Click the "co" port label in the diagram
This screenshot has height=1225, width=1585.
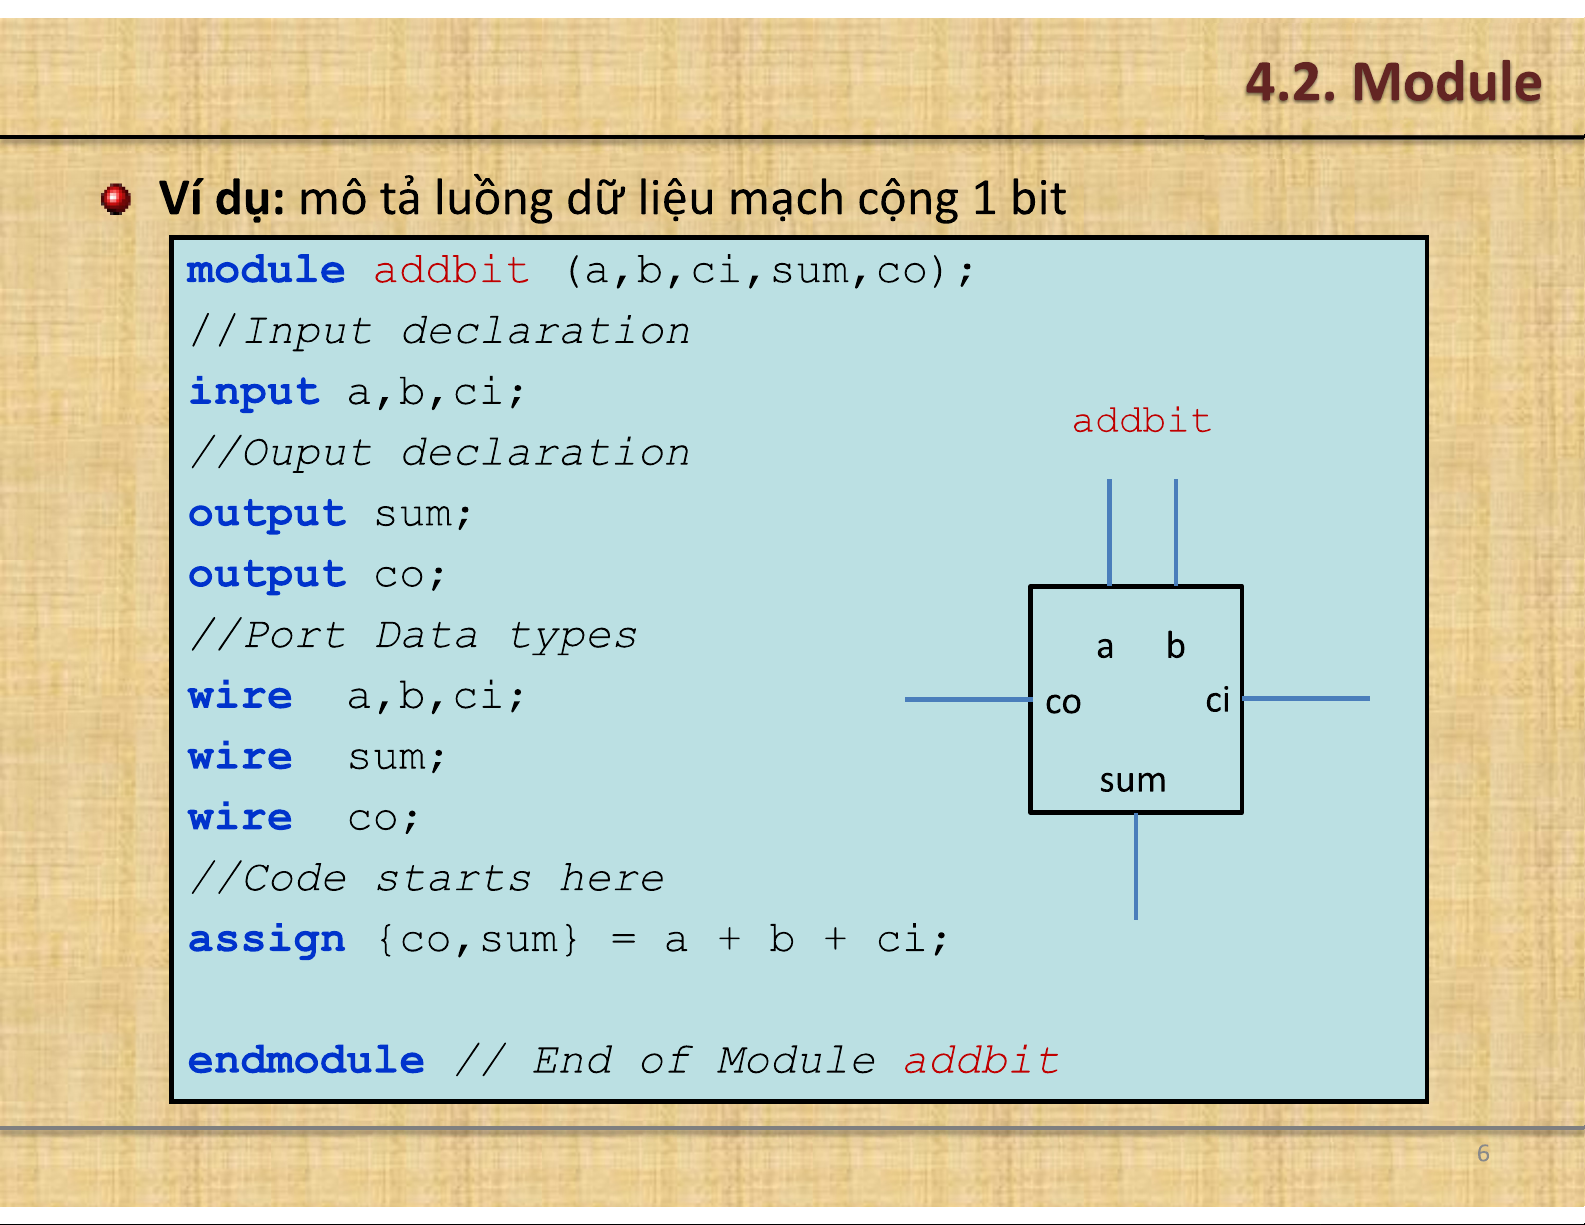point(1062,702)
